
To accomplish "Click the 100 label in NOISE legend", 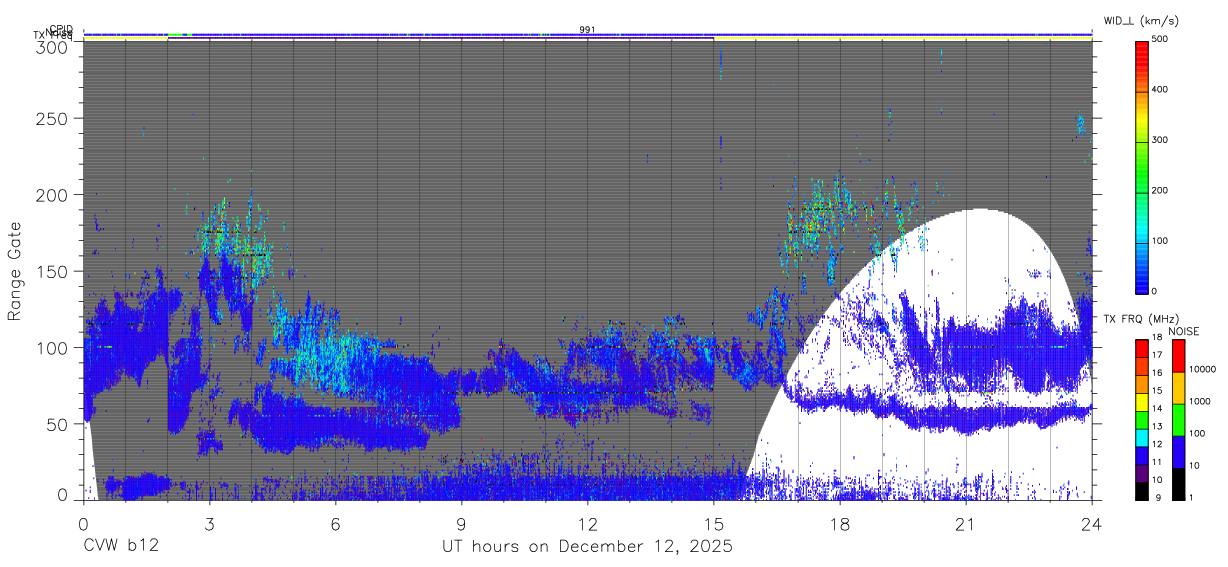I will (1197, 433).
